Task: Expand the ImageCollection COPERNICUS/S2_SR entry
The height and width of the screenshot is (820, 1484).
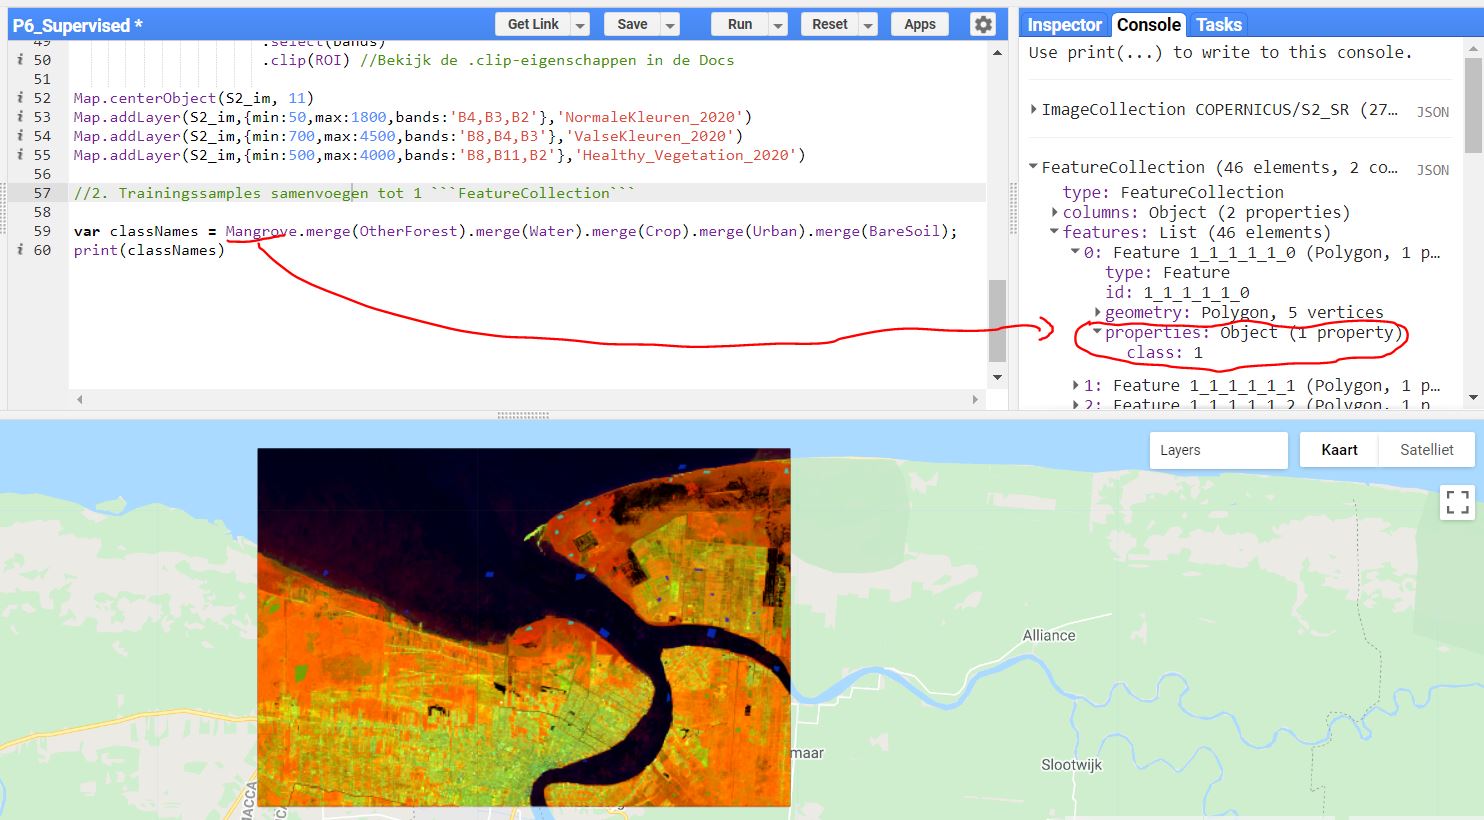Action: 1034,109
